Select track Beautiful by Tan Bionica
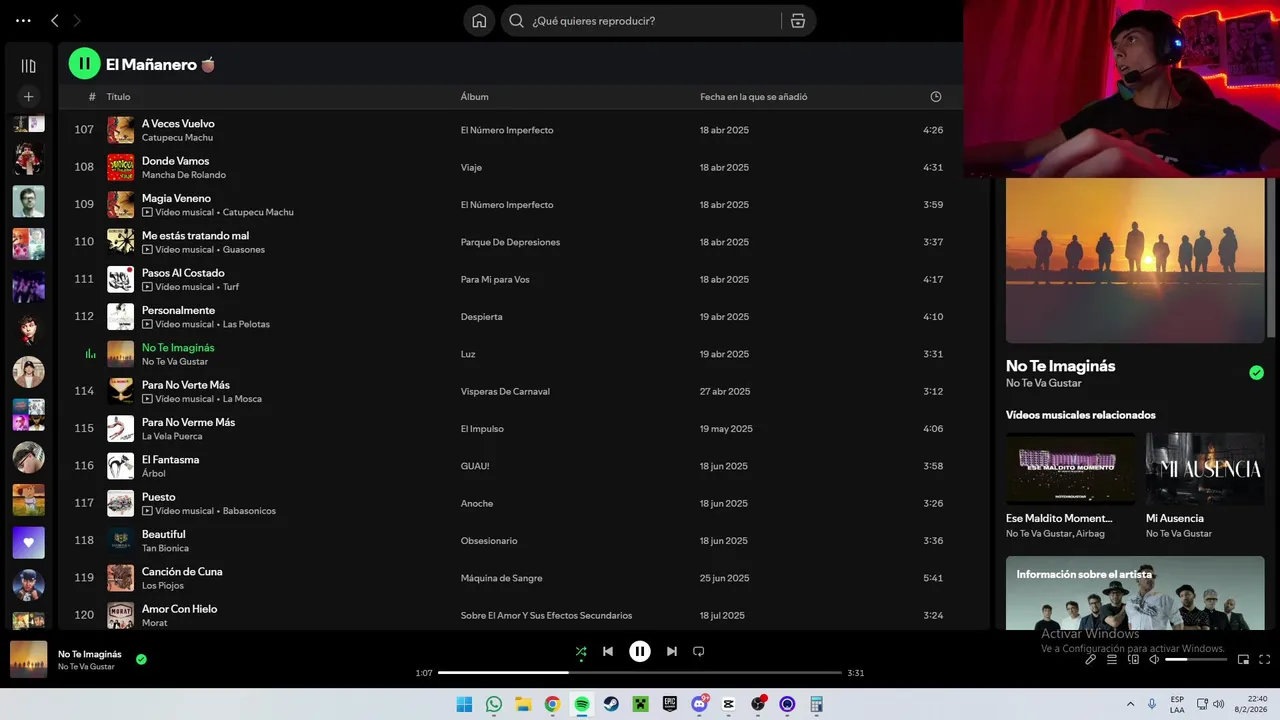Viewport: 1280px width, 720px height. click(163, 534)
